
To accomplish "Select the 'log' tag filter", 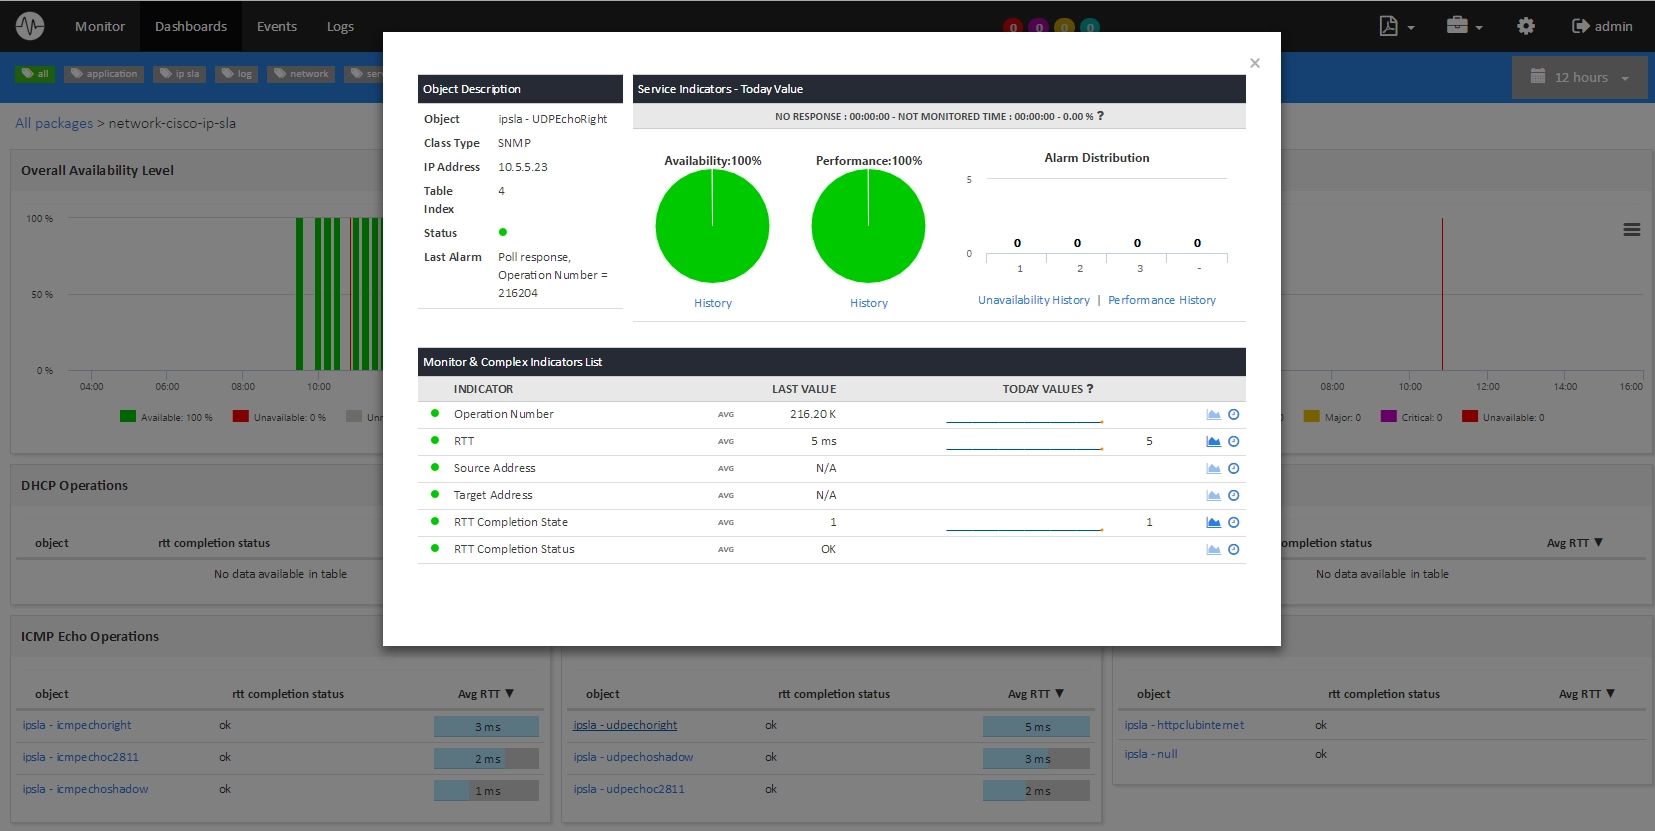I will (x=237, y=73).
